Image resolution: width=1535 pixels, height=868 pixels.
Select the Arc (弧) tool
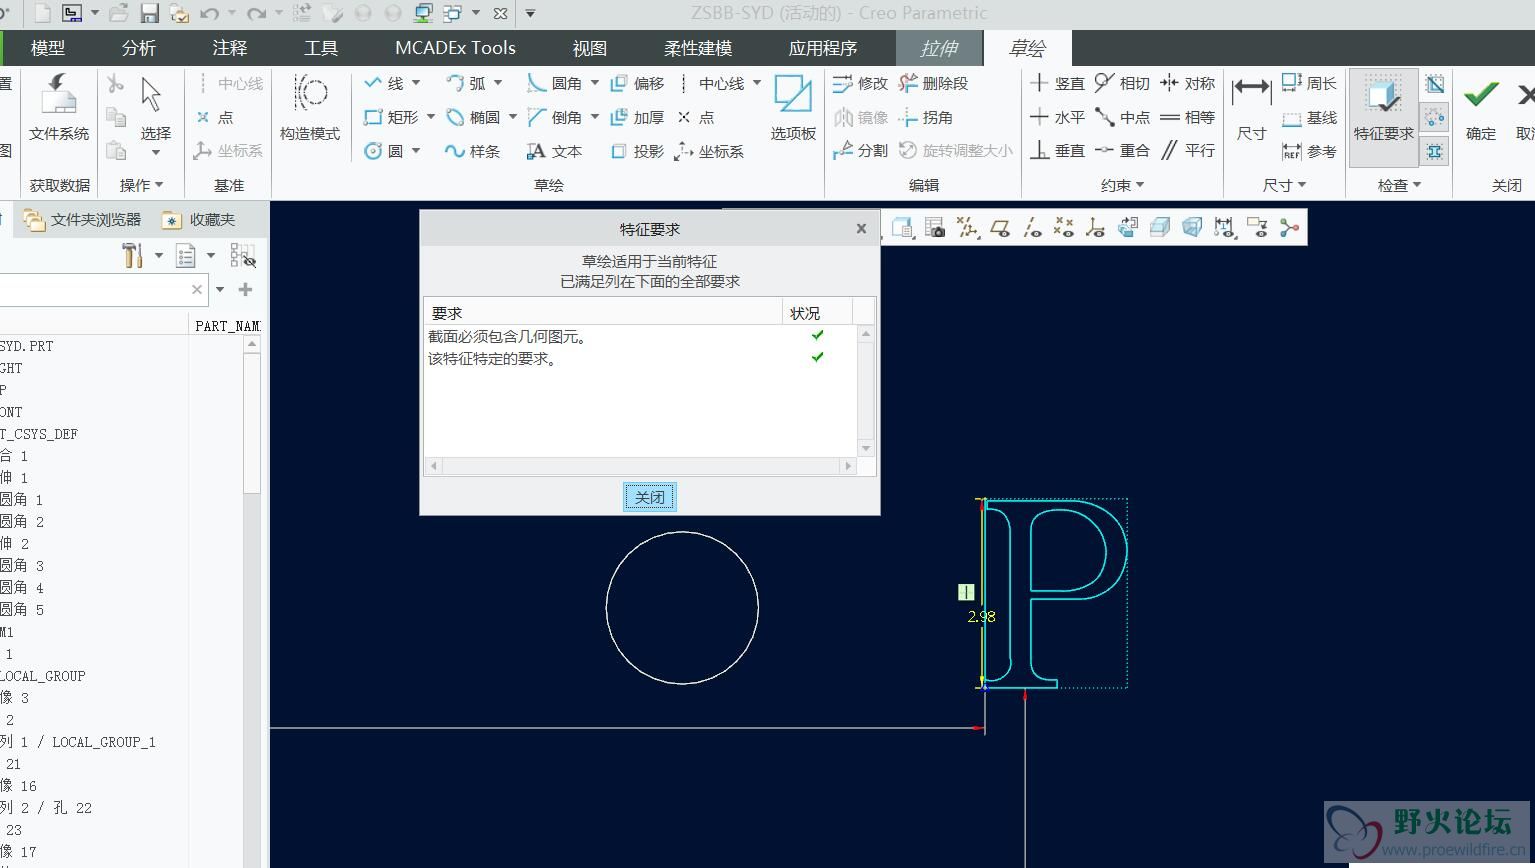(x=466, y=83)
